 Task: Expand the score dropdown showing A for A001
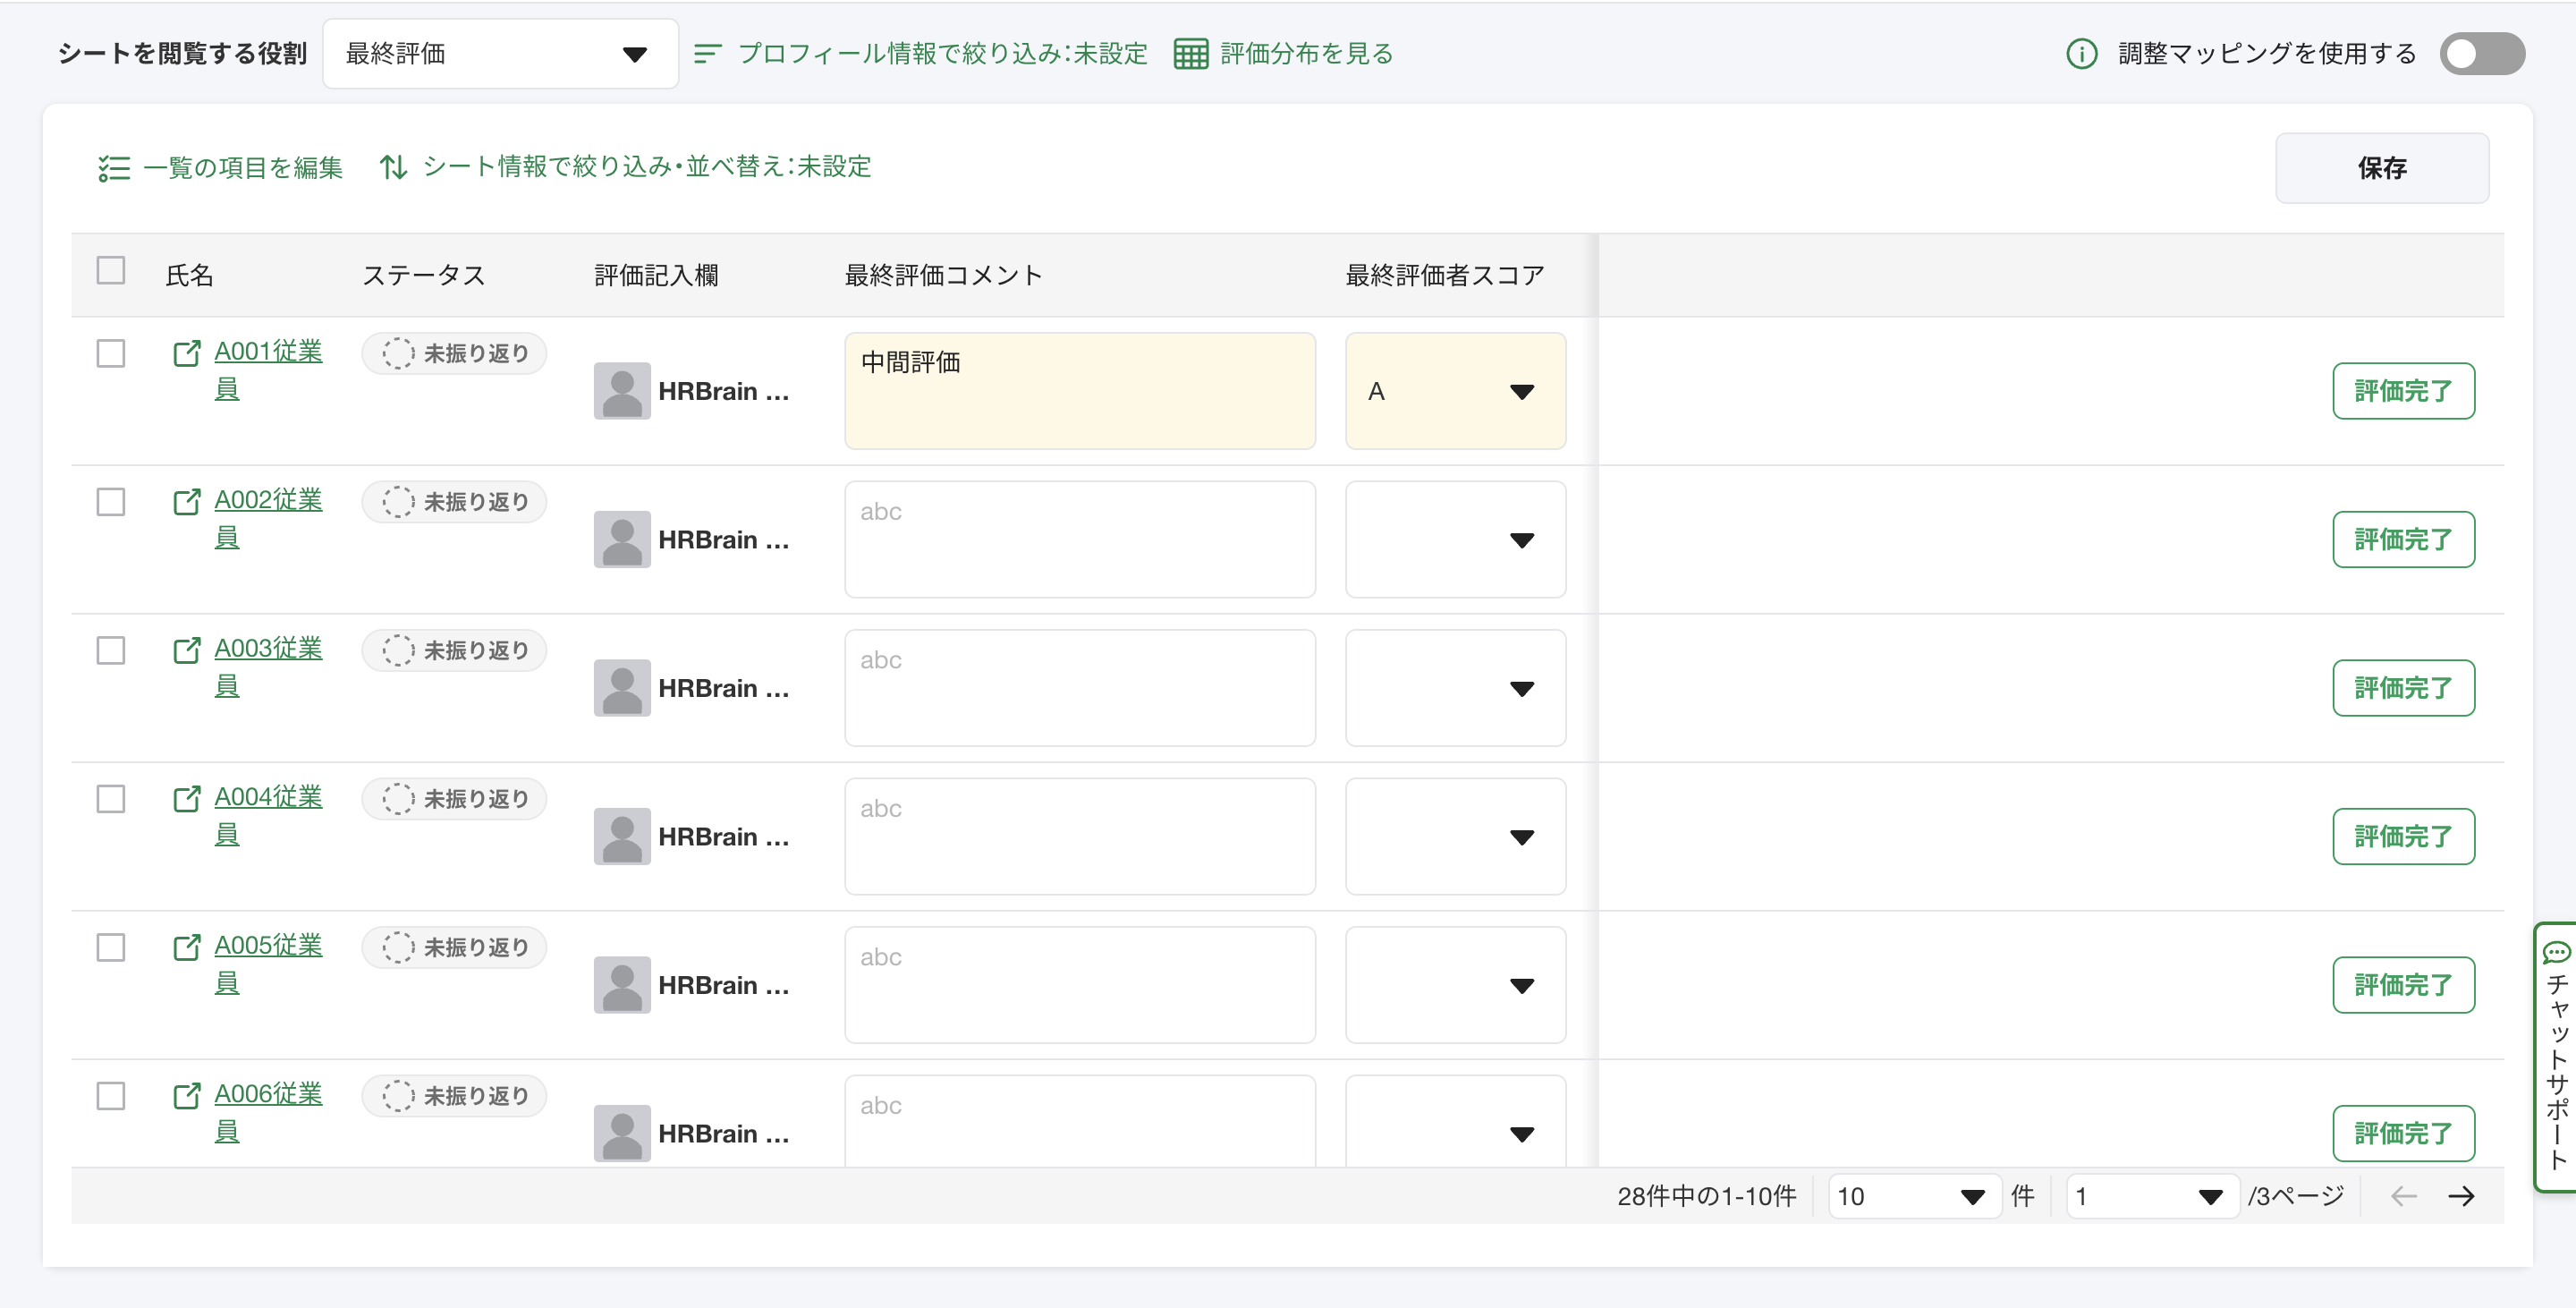[x=1455, y=391]
